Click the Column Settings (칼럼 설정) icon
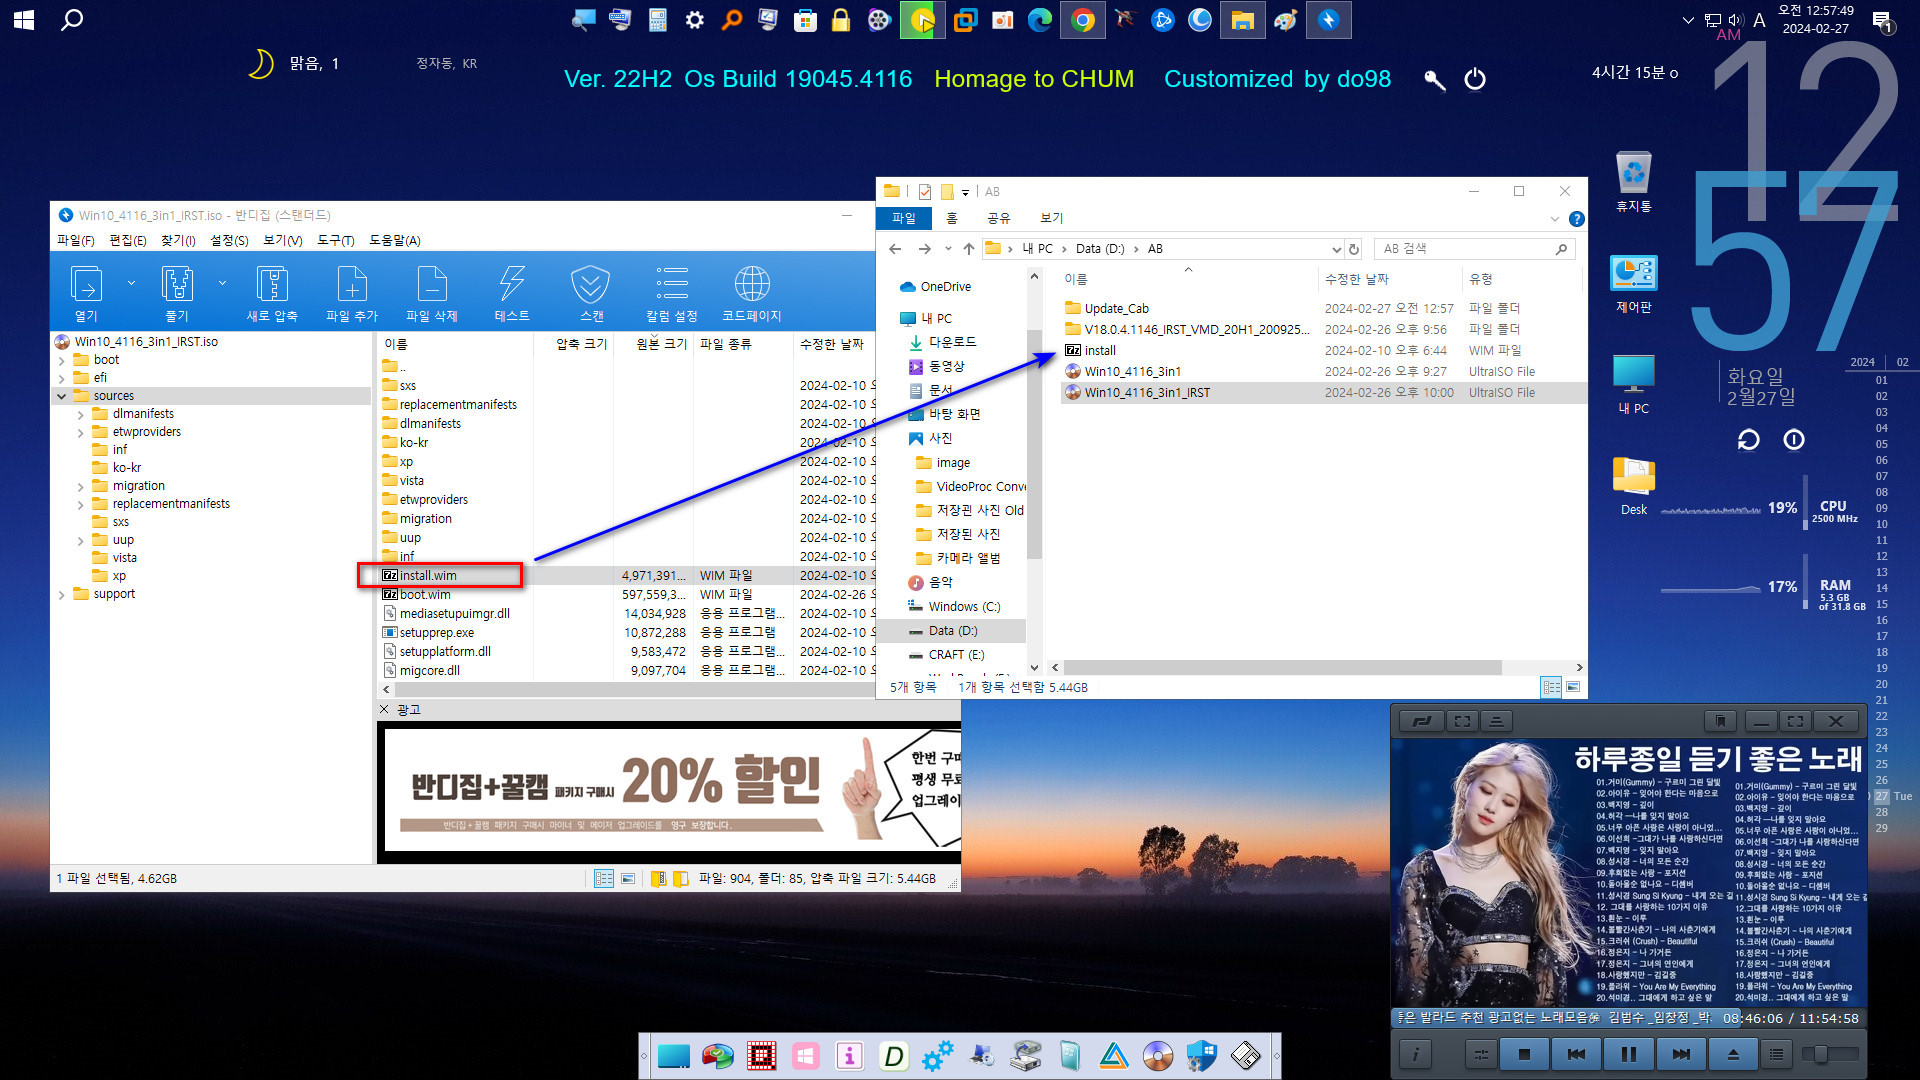 coord(672,292)
